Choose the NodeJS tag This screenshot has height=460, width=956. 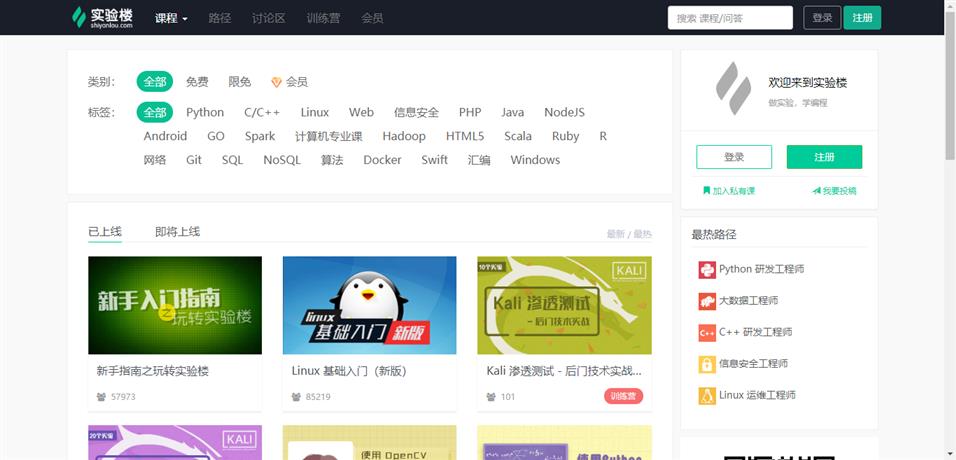tap(565, 112)
